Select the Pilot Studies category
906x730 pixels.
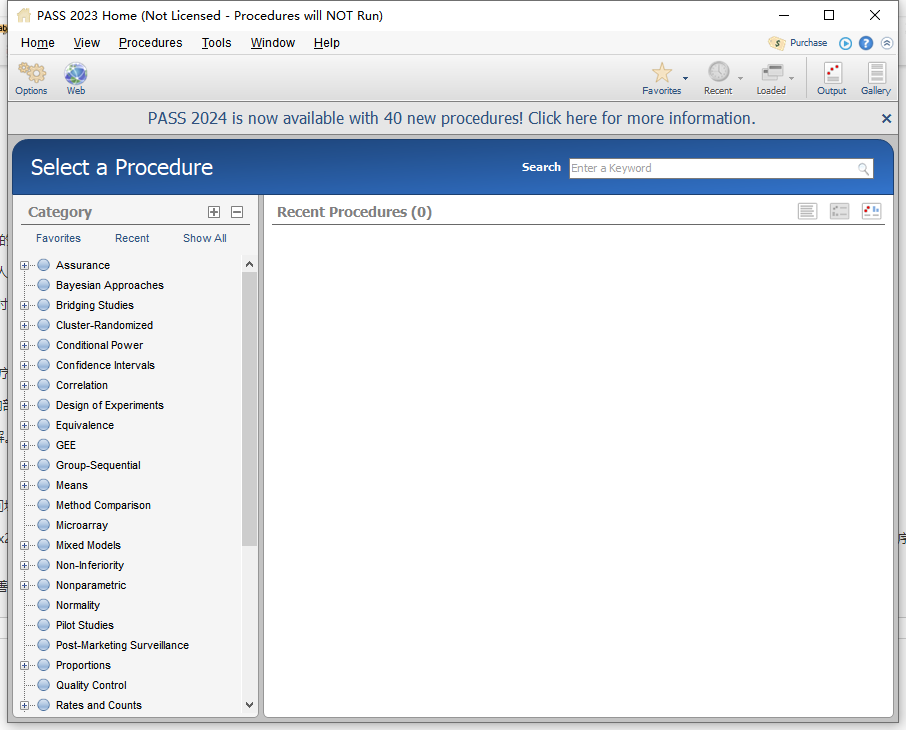click(85, 625)
